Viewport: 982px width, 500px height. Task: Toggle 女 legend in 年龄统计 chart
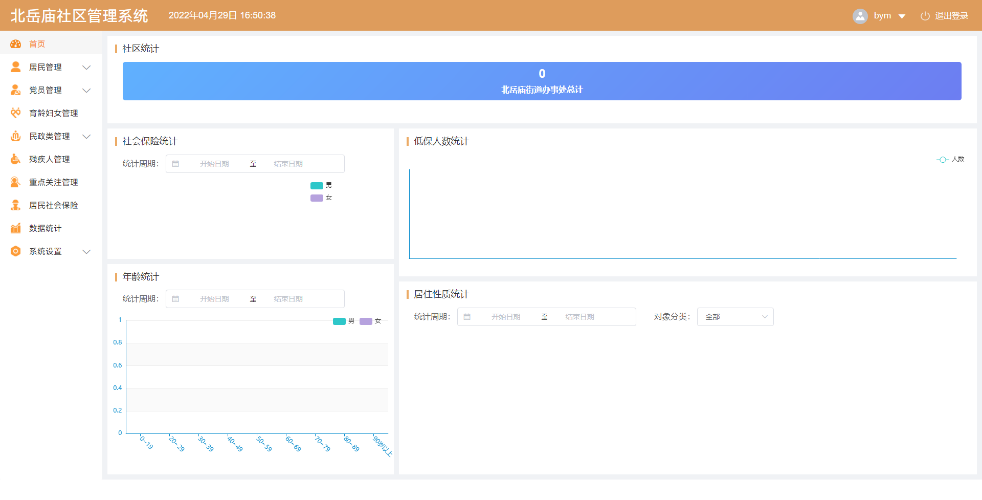370,321
